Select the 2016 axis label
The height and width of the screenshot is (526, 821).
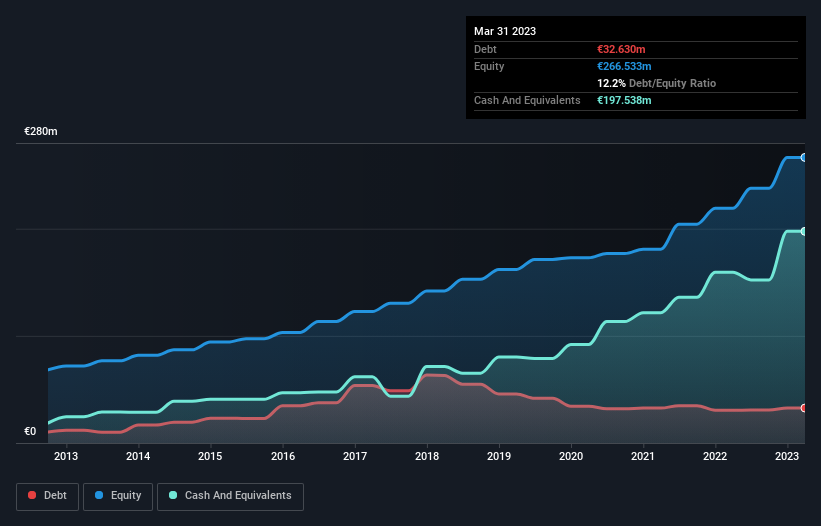[283, 456]
